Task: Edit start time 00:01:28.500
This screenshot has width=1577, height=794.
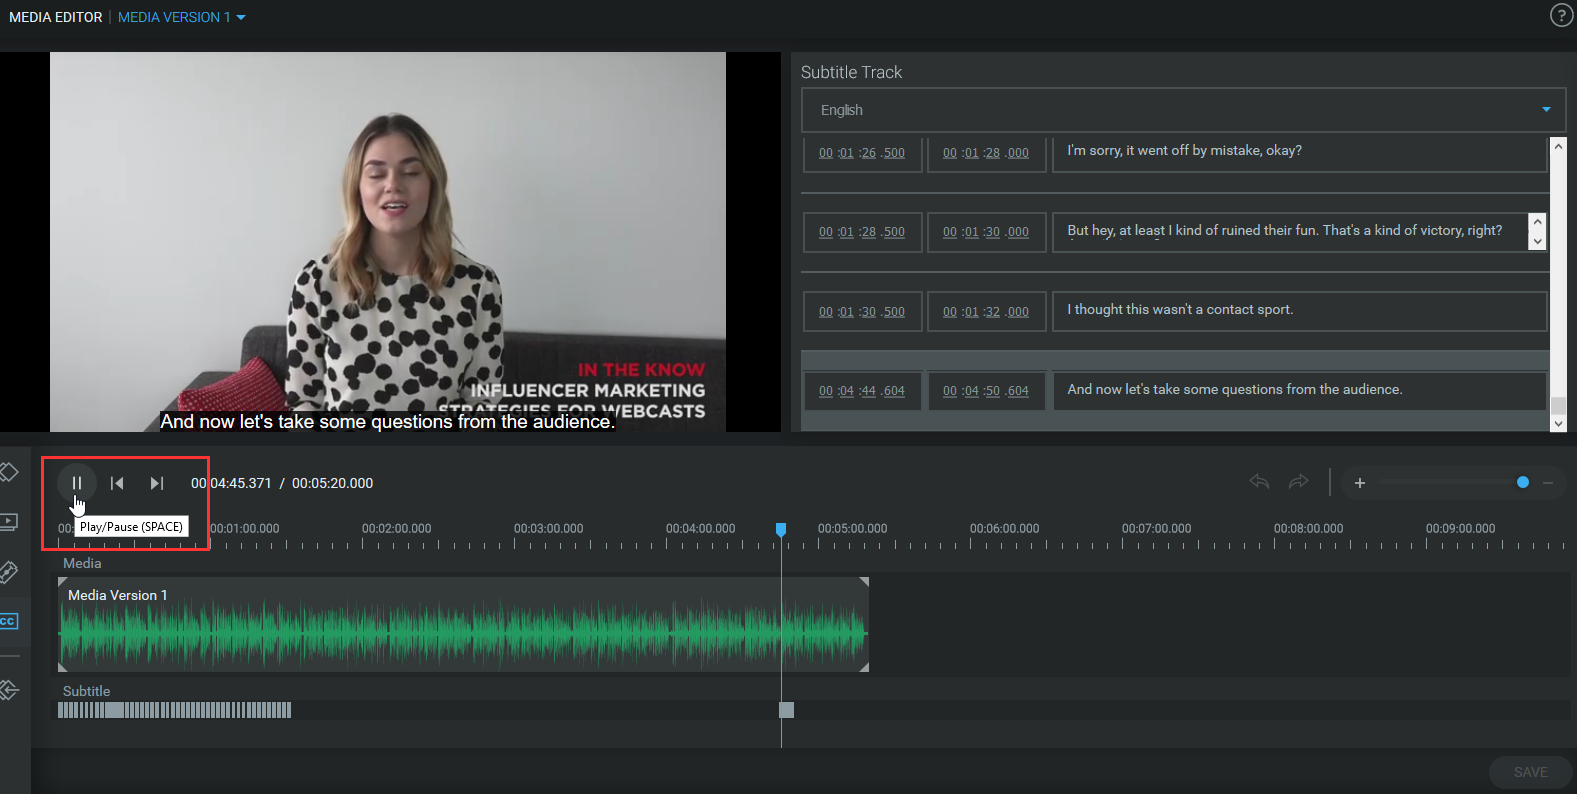Action: coord(862,232)
